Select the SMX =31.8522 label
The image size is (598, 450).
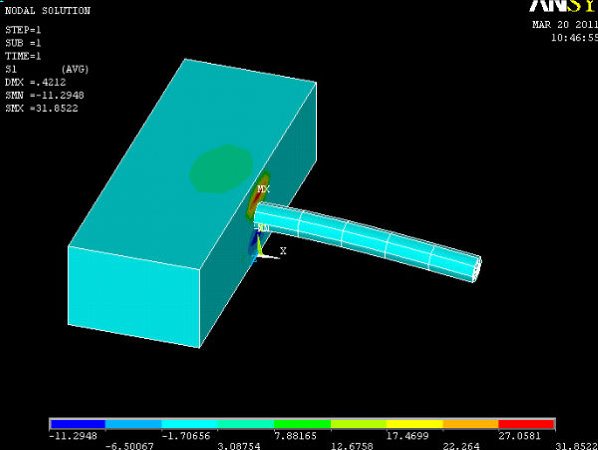(x=42, y=108)
